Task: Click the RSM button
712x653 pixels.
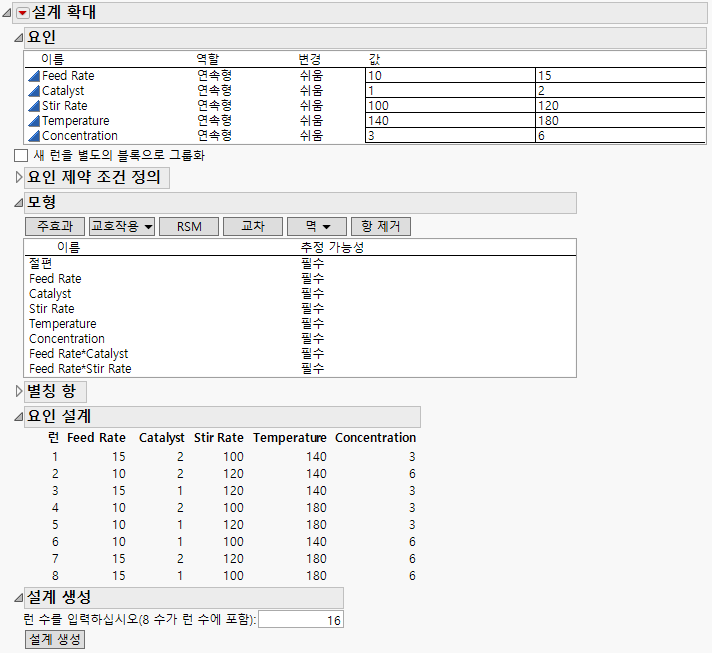Action: click(189, 226)
